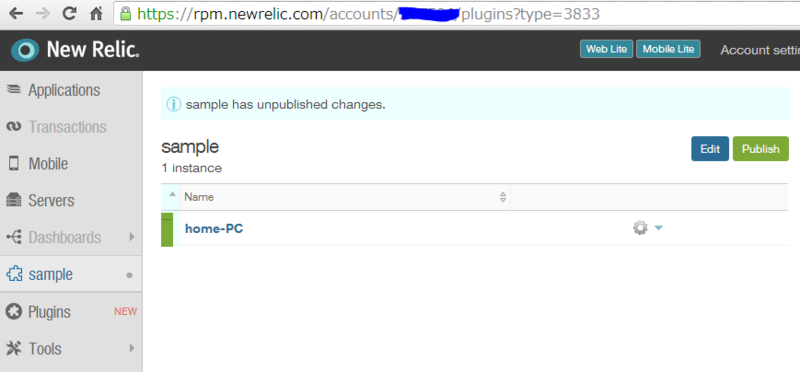Screen dimensions: 800x372
Task: Expand the Tools submenu arrow
Action: point(132,349)
